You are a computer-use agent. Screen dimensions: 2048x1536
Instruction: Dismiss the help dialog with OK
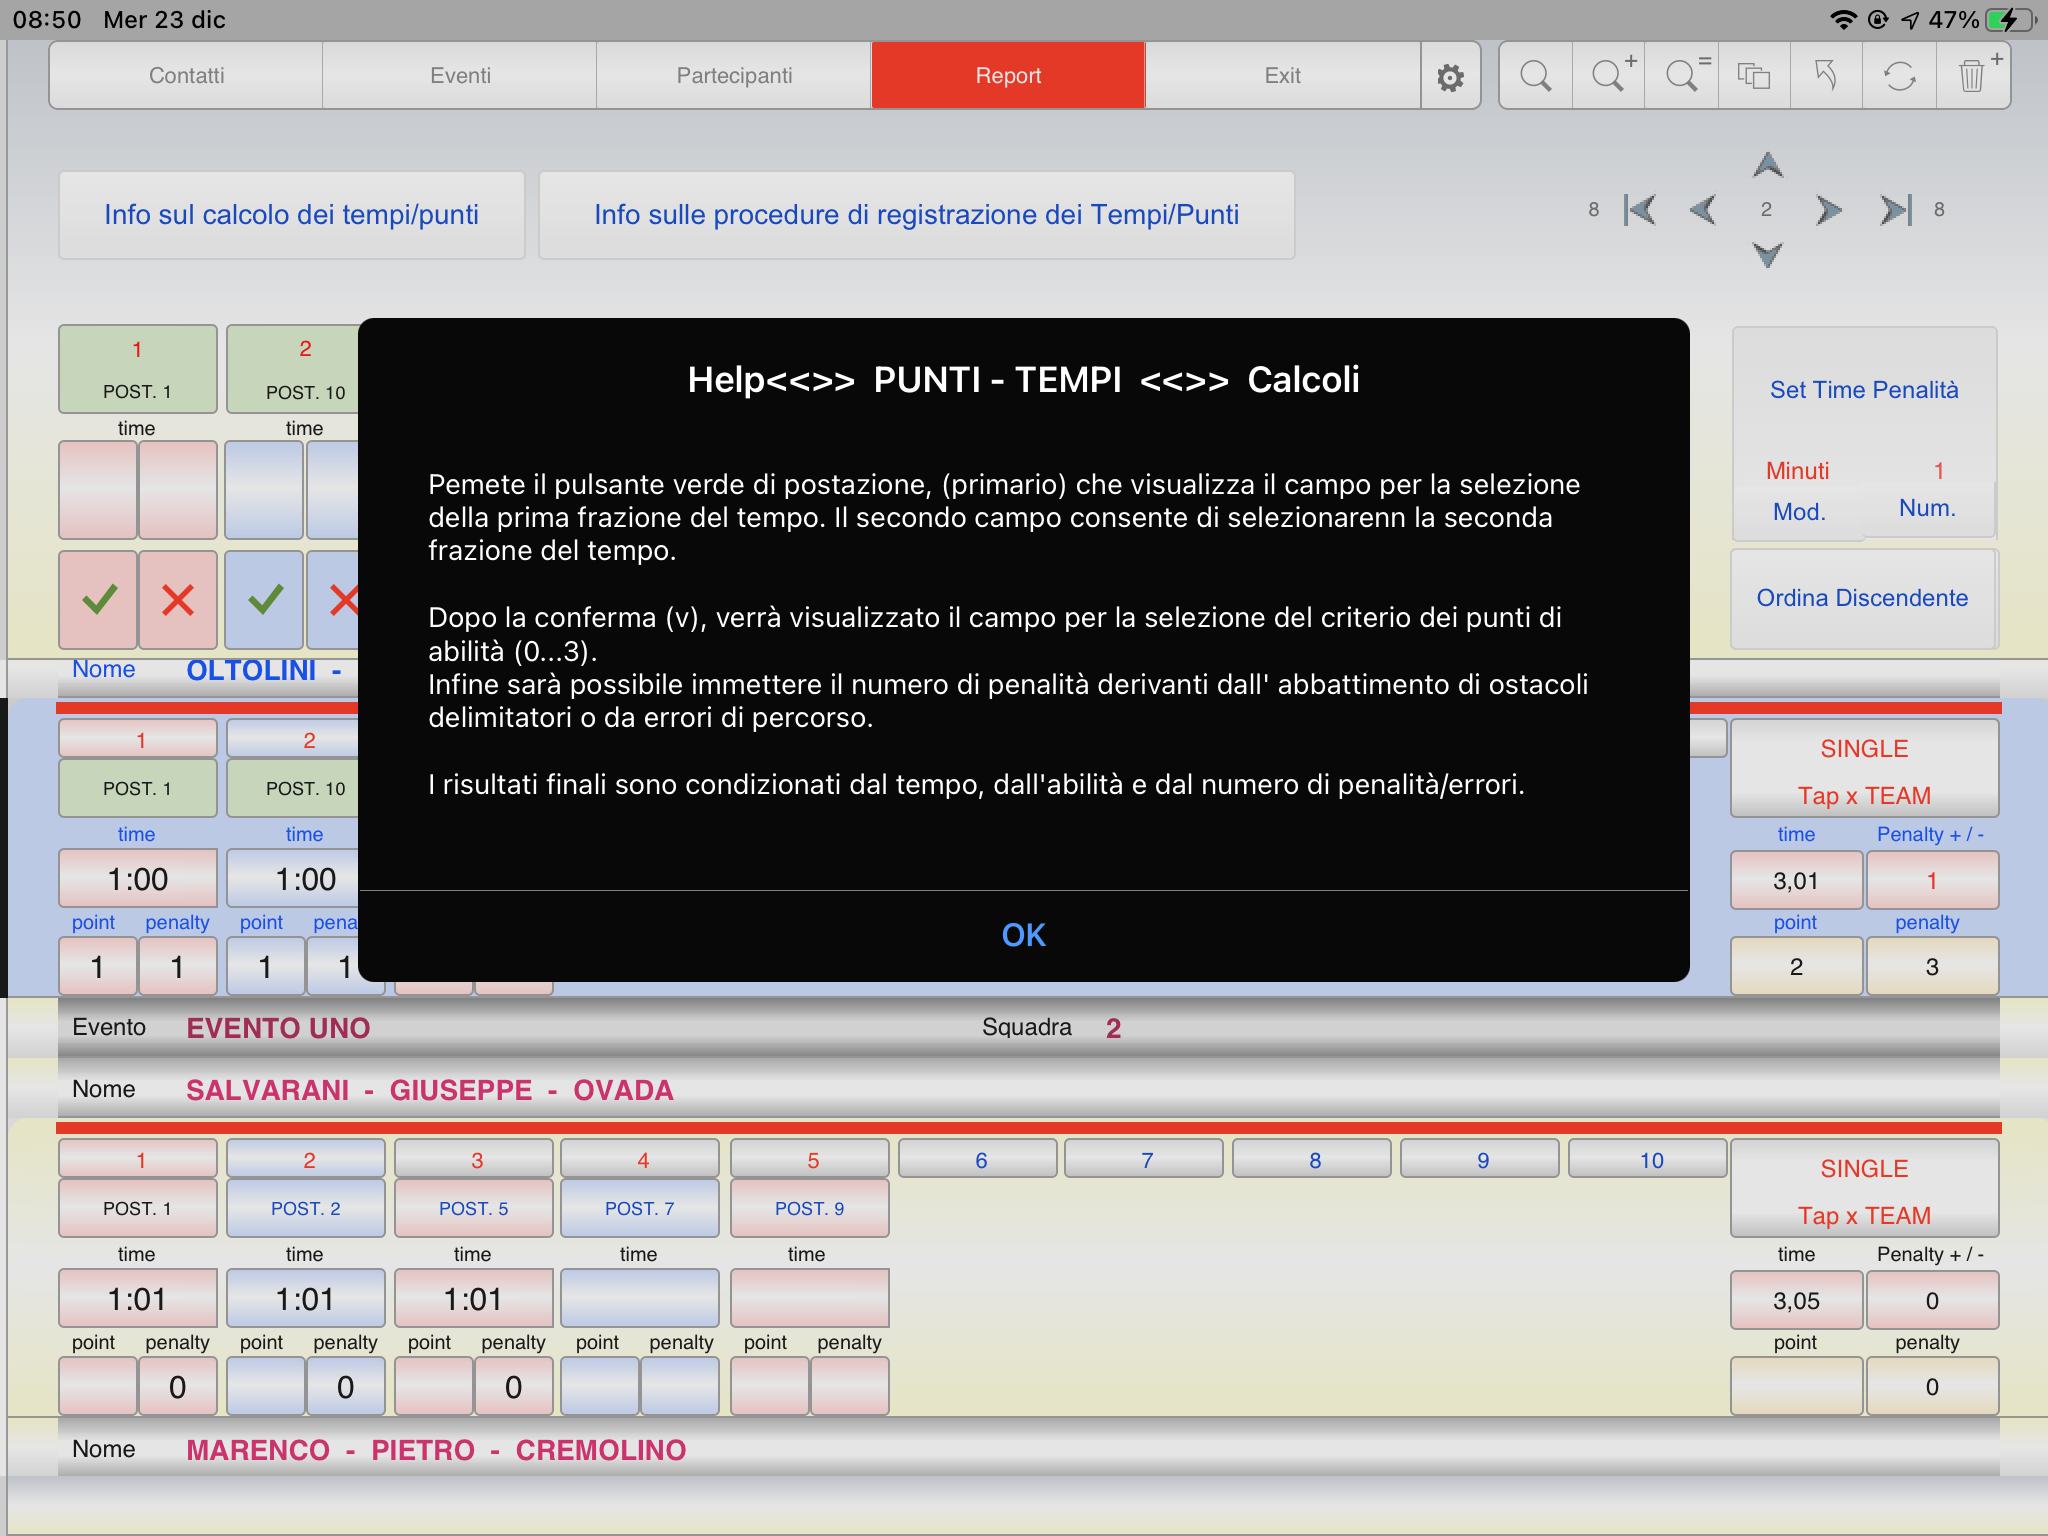1023,935
